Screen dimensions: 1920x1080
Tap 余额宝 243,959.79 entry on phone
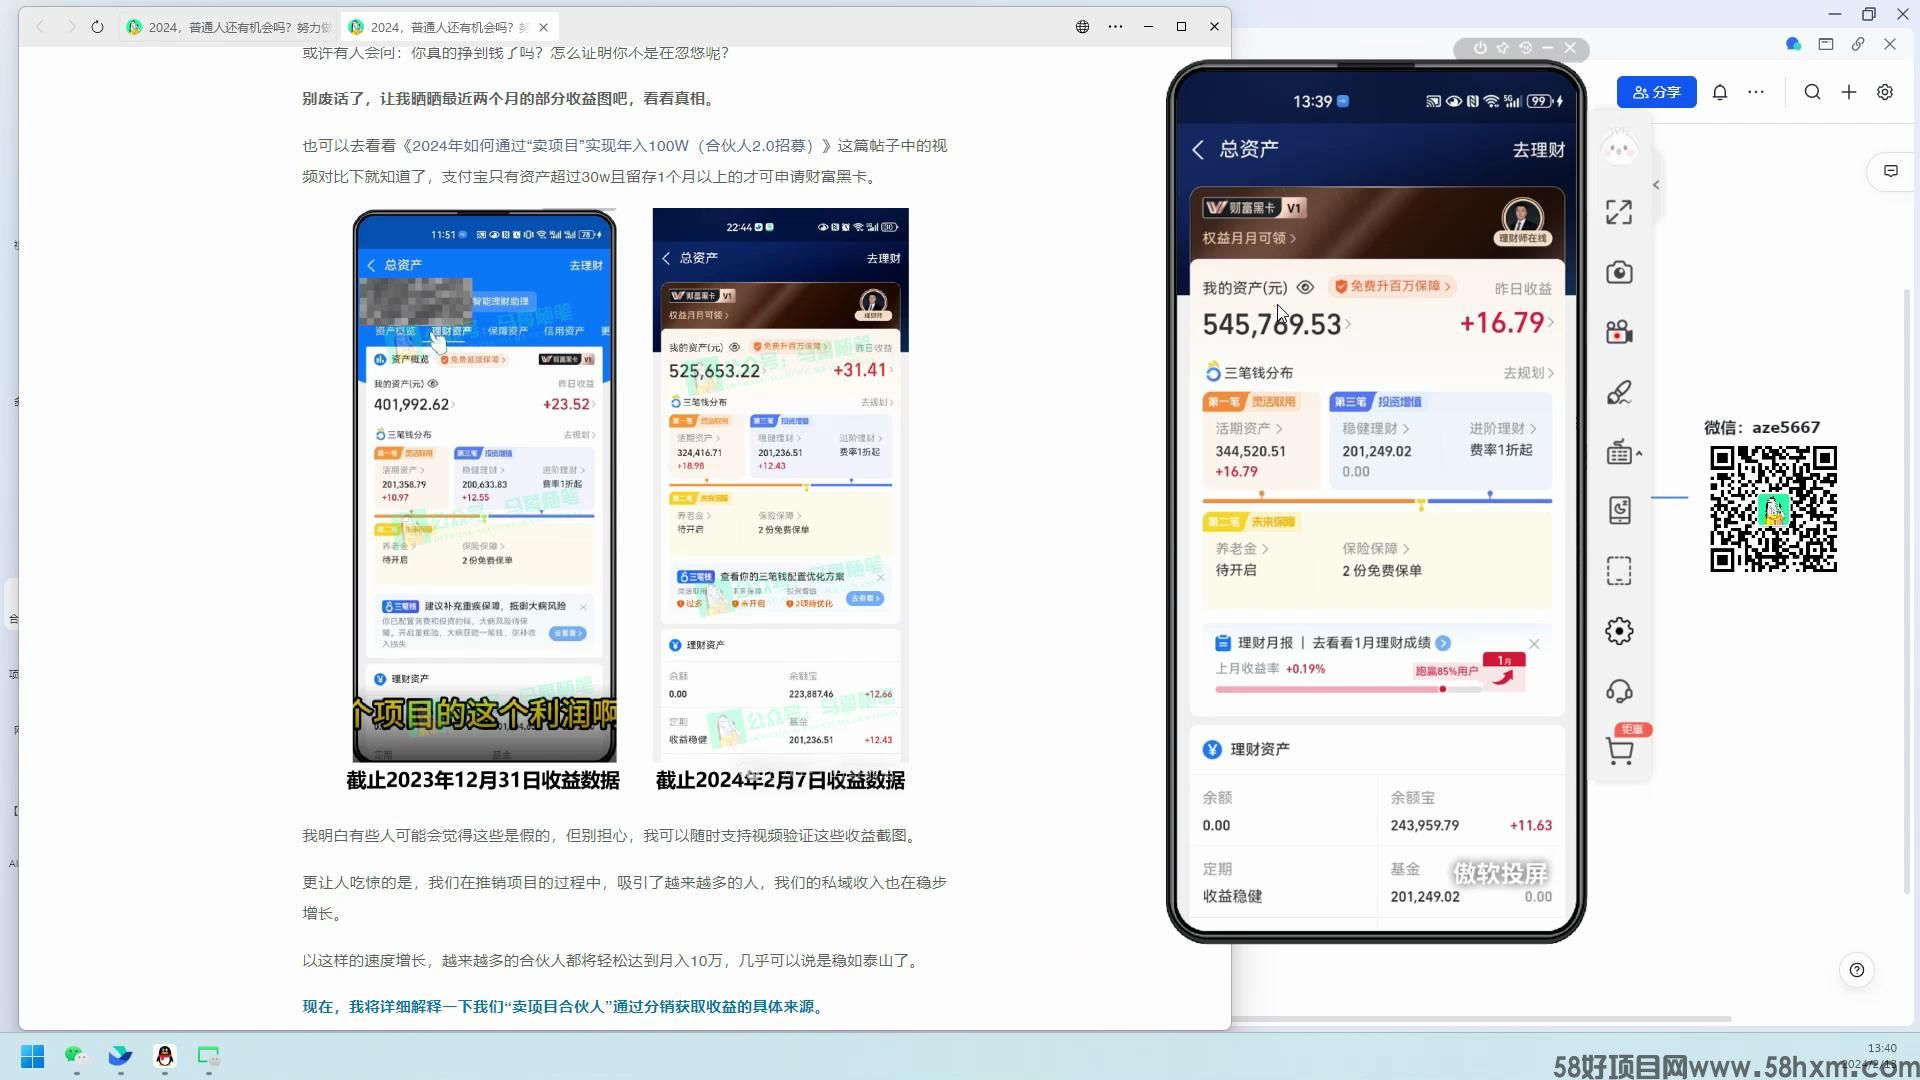1470,811
